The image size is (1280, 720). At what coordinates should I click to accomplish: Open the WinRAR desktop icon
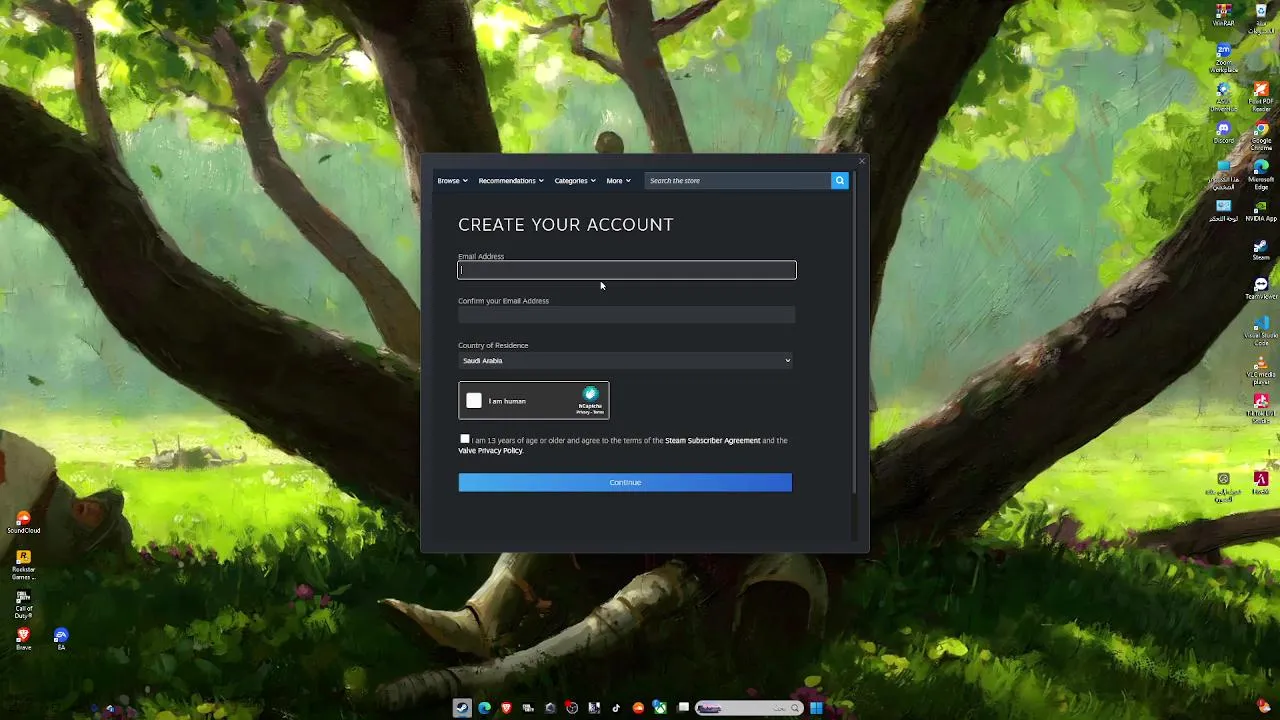[1223, 14]
